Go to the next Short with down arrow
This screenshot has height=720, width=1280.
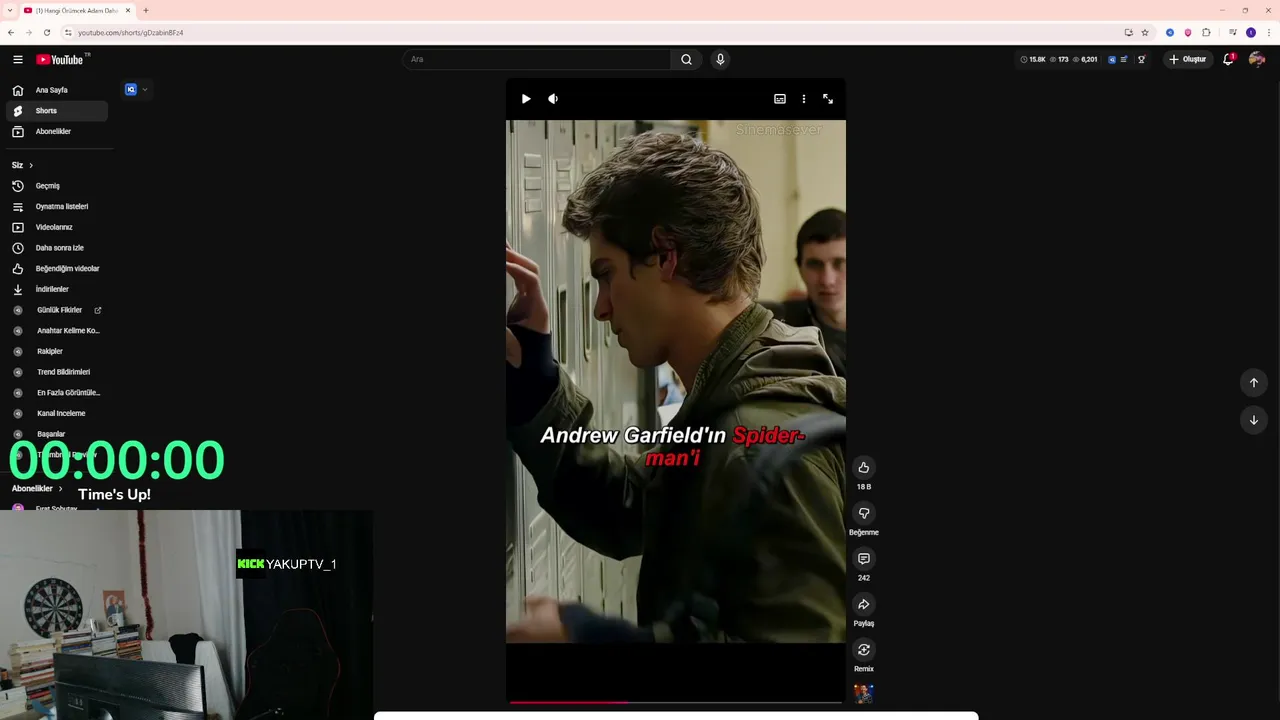[x=1254, y=420]
